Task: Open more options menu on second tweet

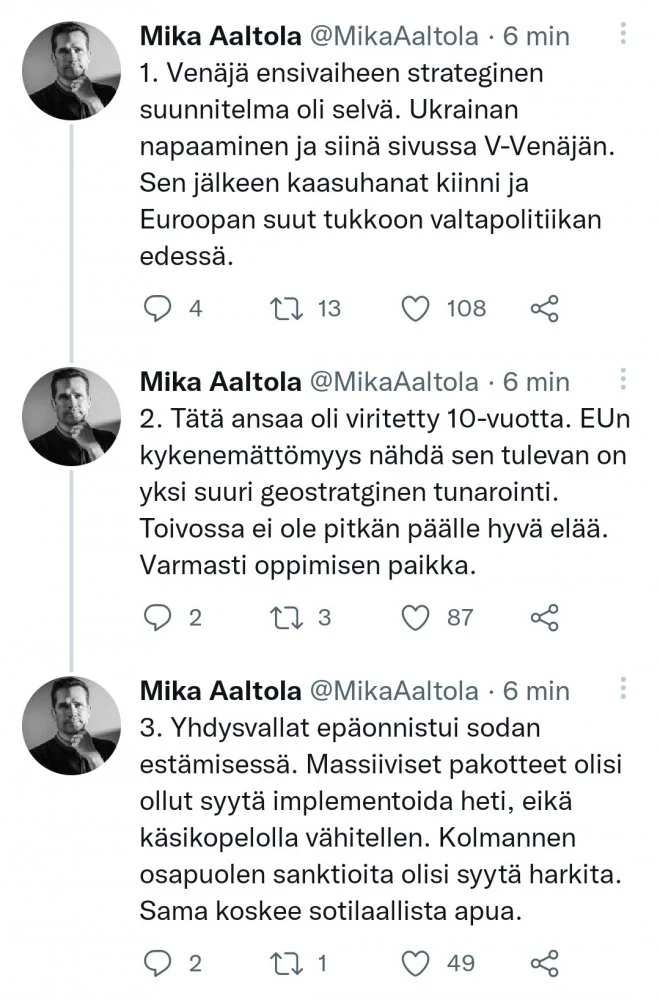Action: pos(623,380)
